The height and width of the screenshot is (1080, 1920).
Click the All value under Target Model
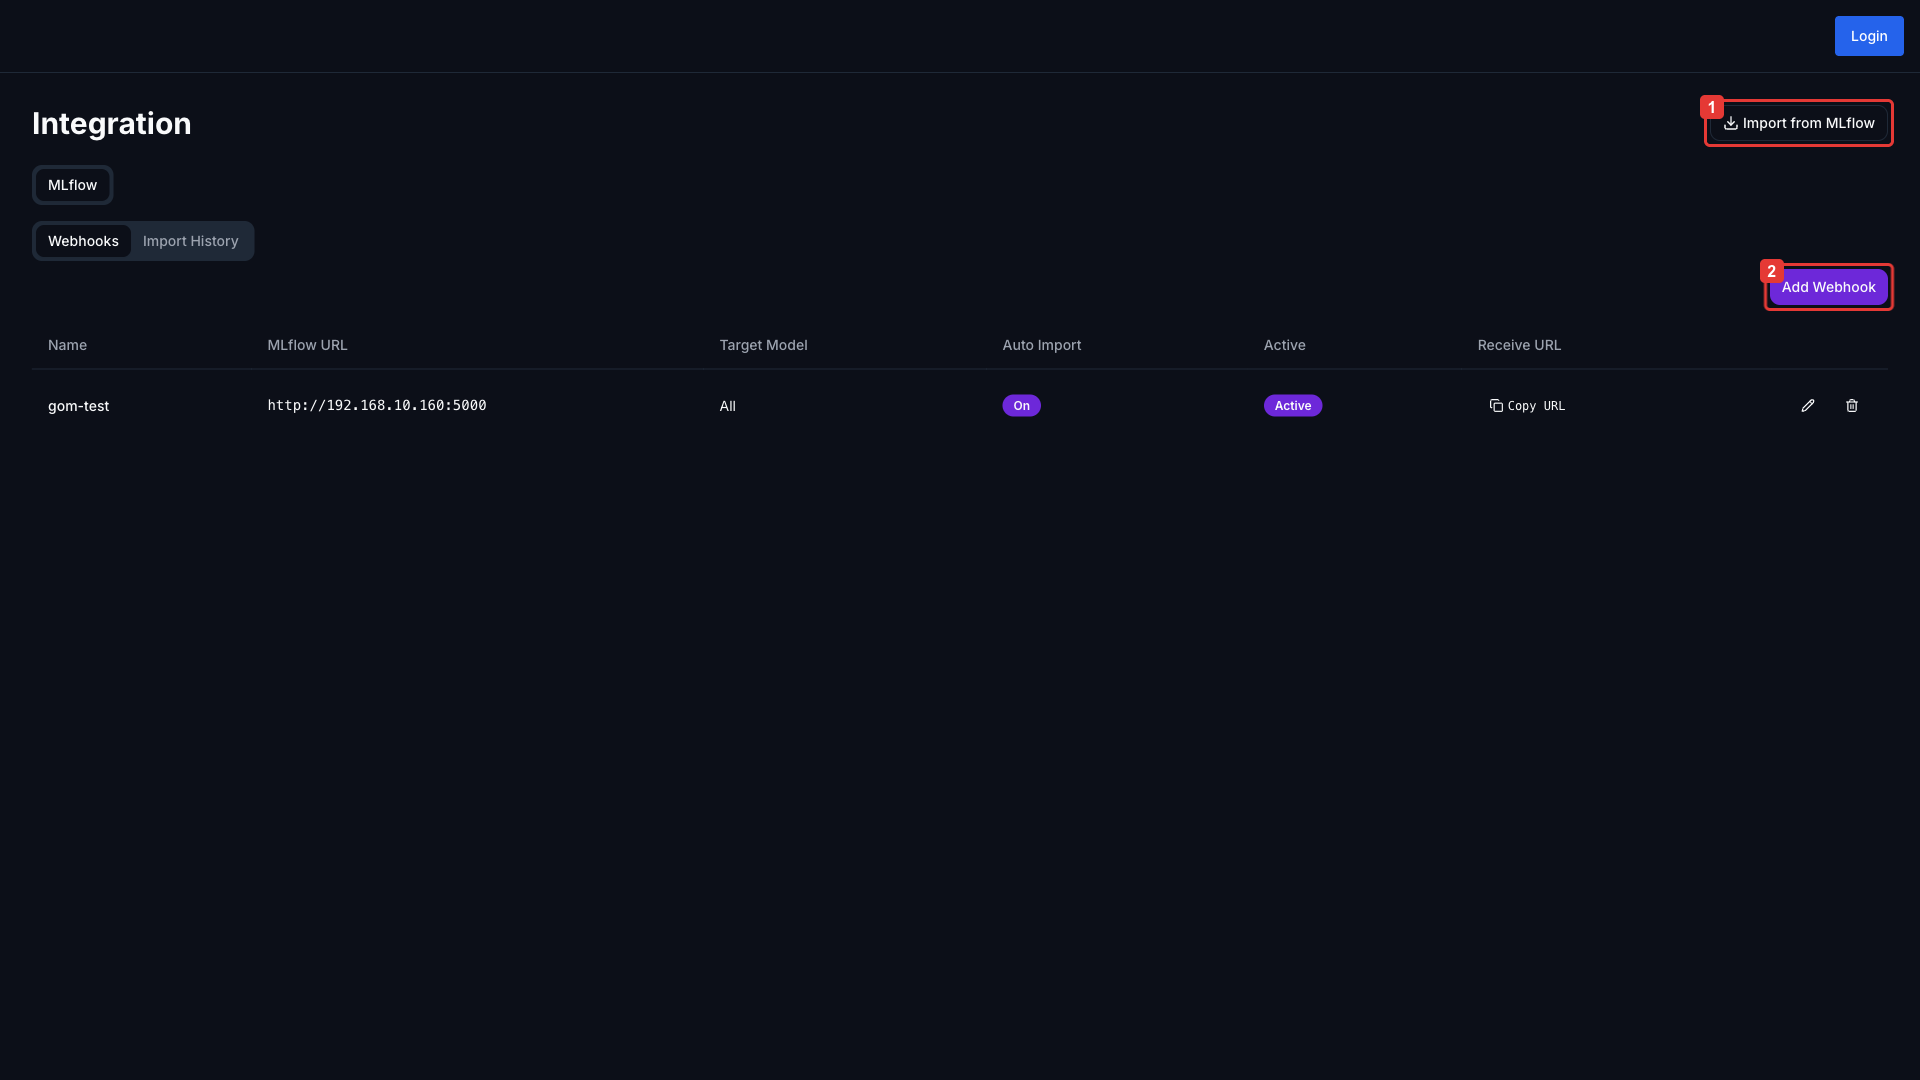tap(727, 405)
